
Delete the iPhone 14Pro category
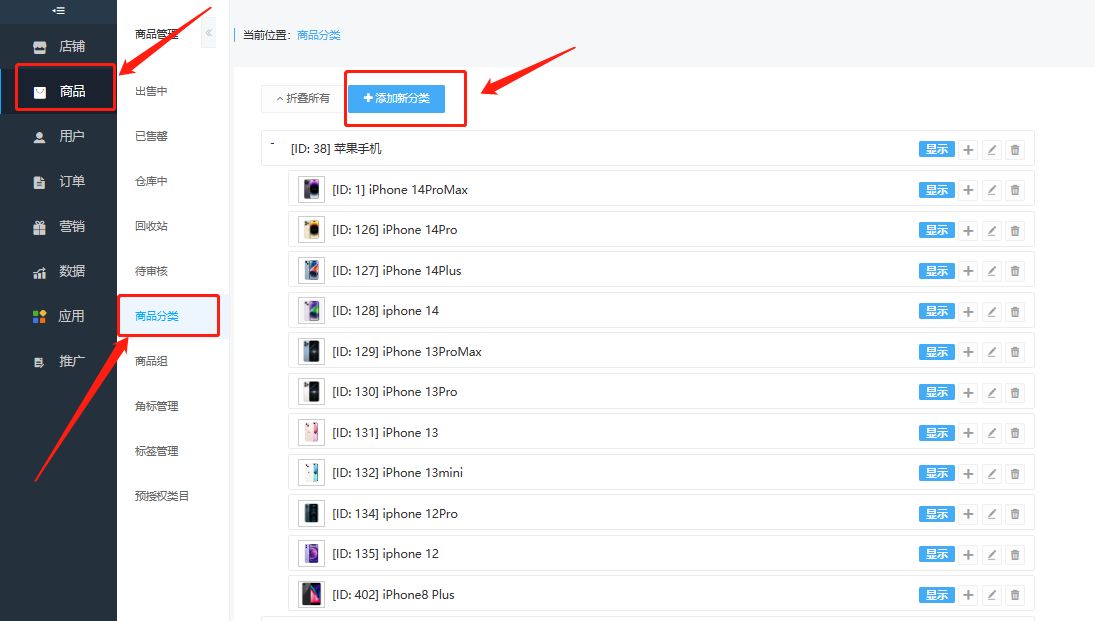pyautogui.click(x=1015, y=231)
